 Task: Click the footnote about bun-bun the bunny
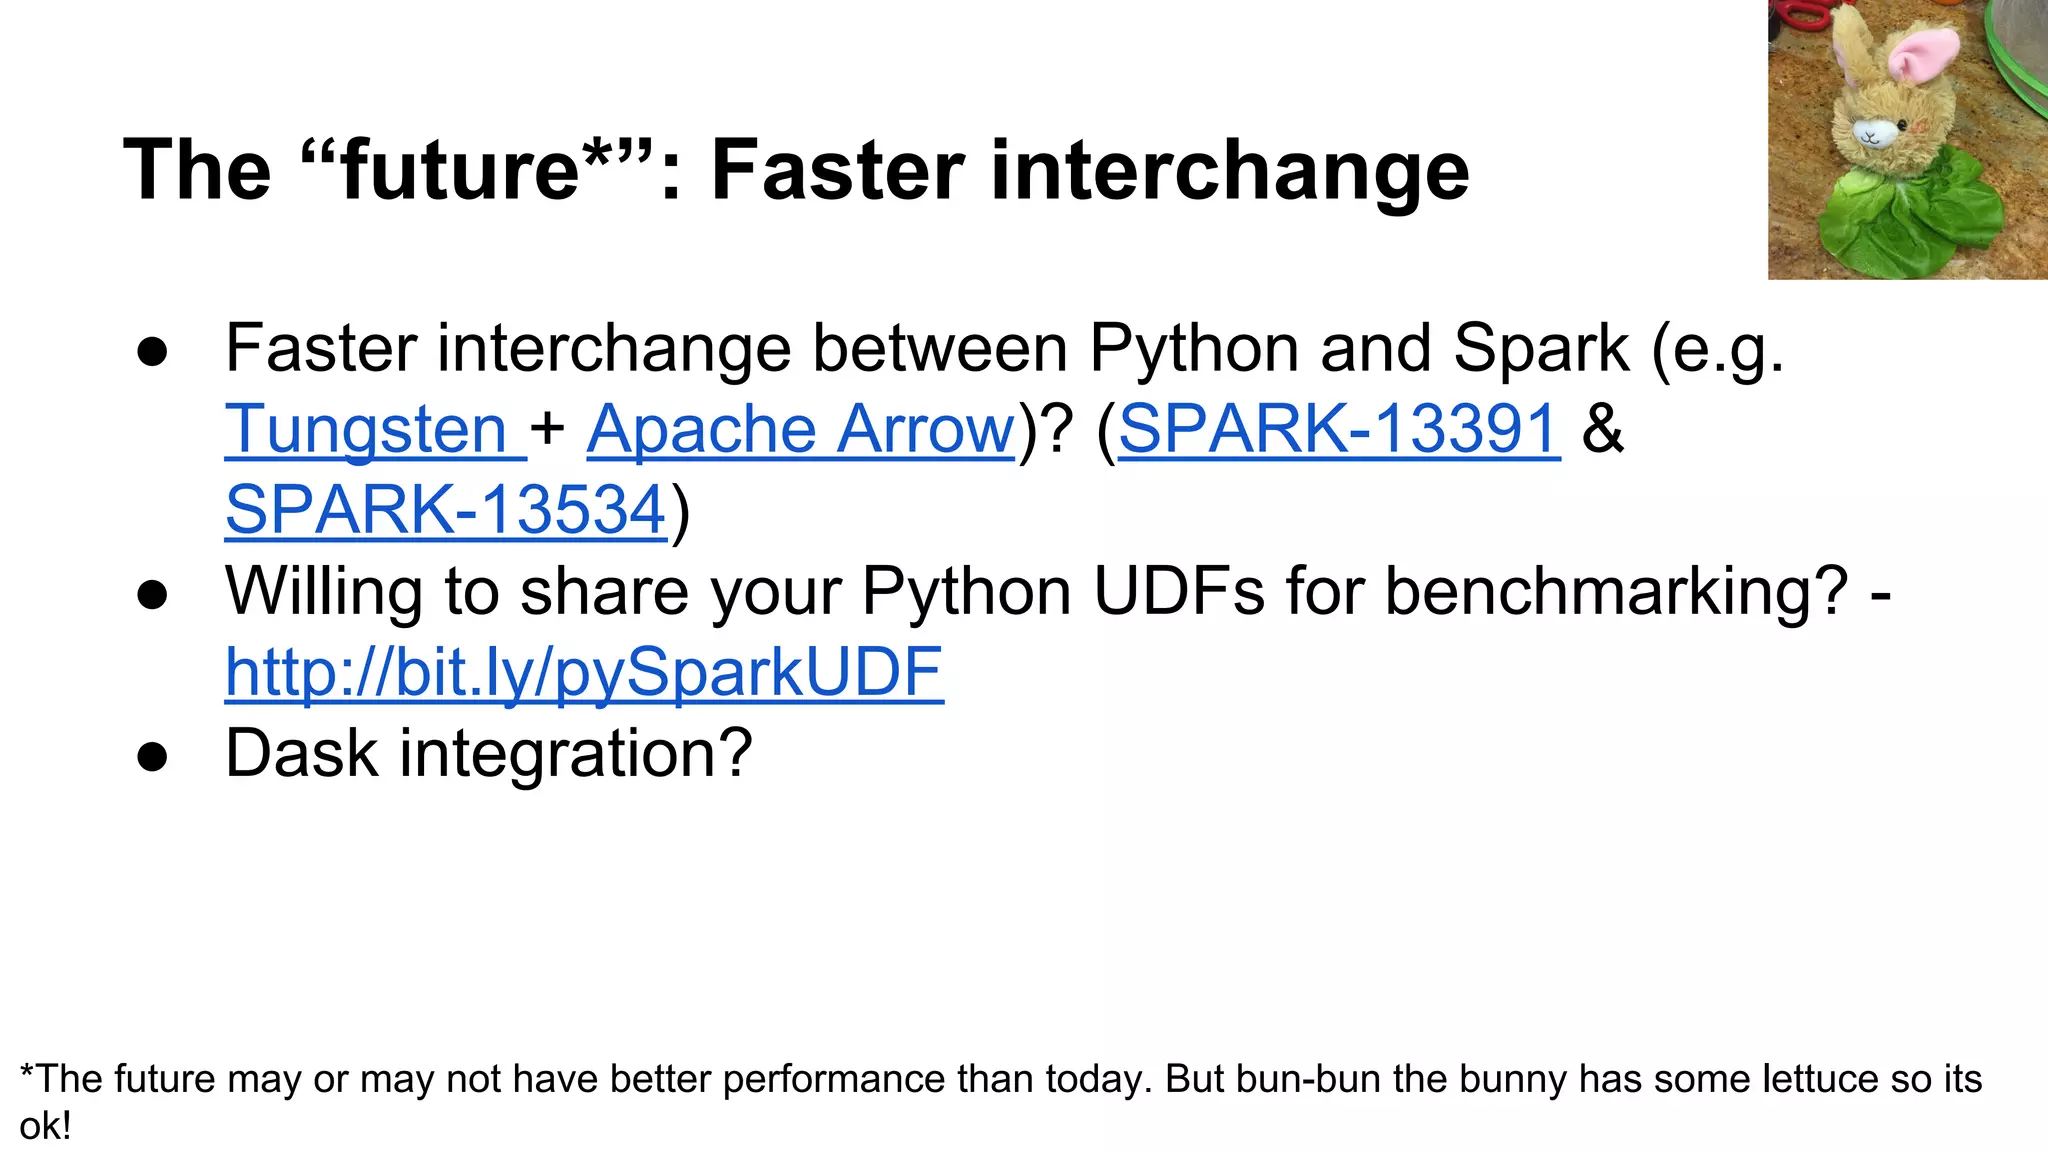1000,1079
